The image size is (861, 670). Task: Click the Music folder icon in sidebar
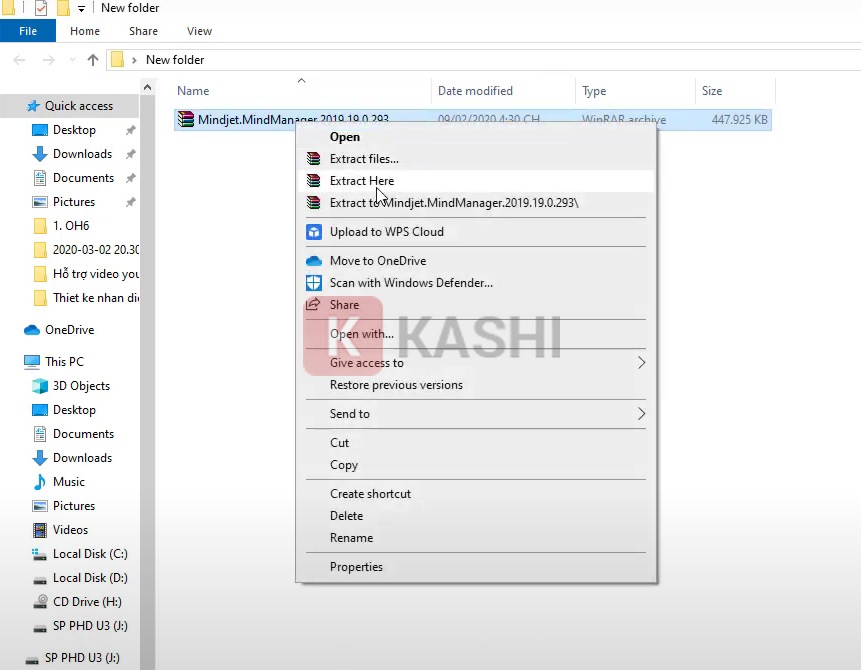[x=40, y=482]
